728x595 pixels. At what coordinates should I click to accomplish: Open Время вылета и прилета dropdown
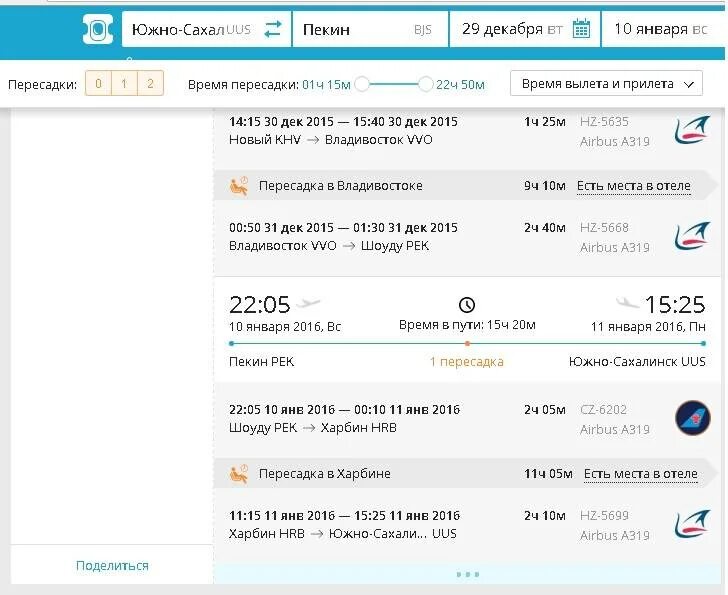pyautogui.click(x=606, y=84)
